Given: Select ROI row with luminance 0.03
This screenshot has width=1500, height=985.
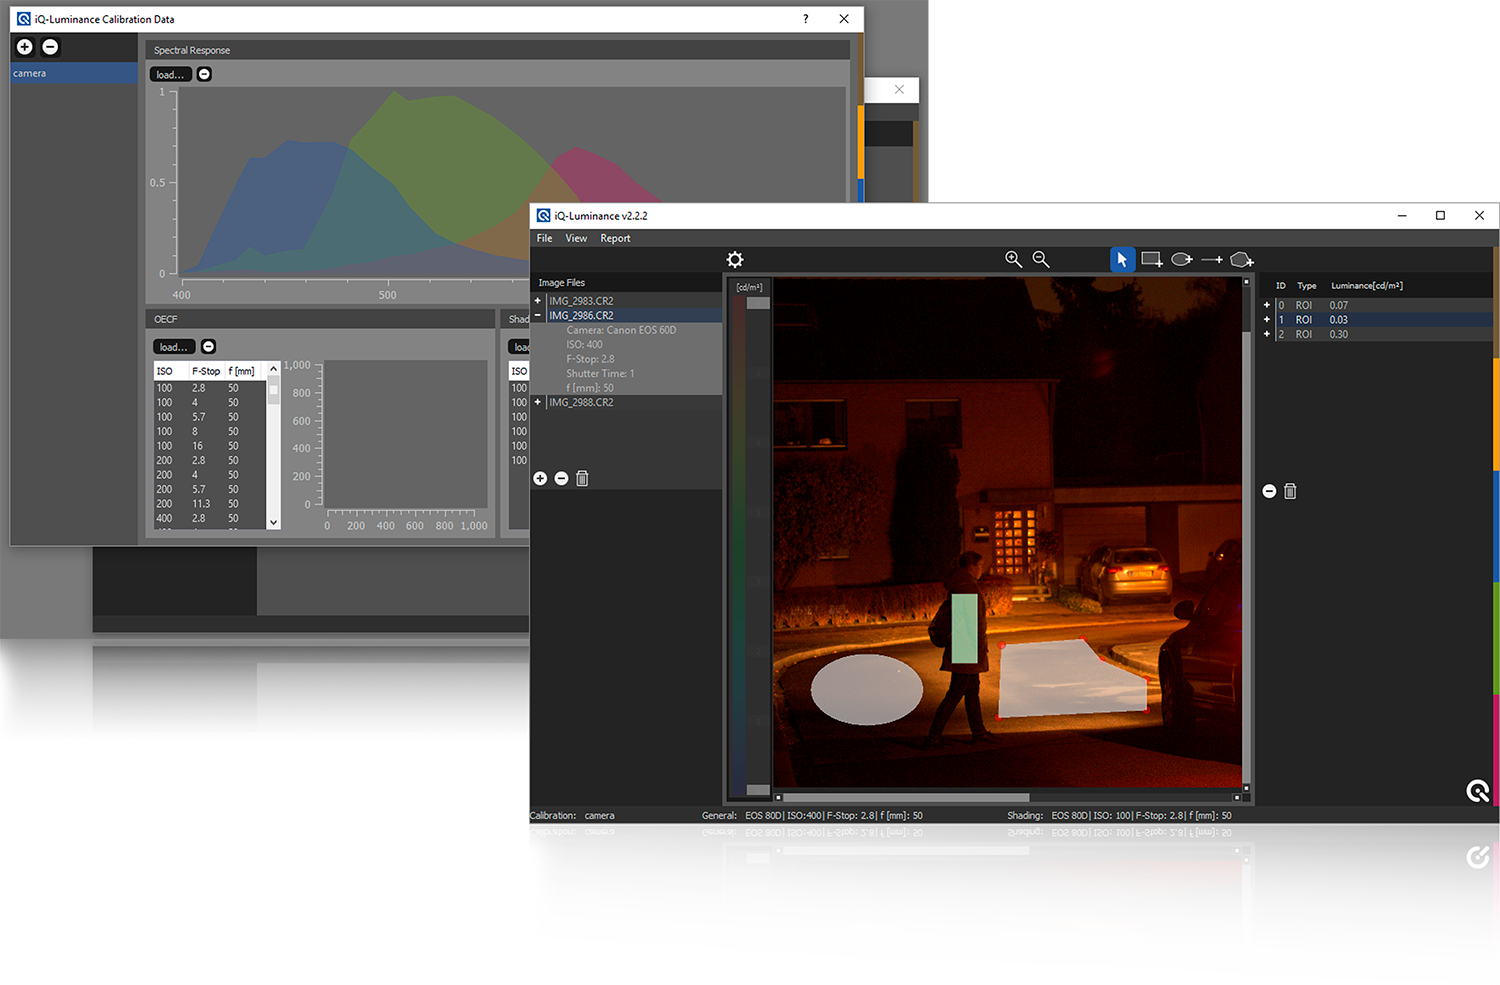Looking at the screenshot, I should click(1382, 320).
